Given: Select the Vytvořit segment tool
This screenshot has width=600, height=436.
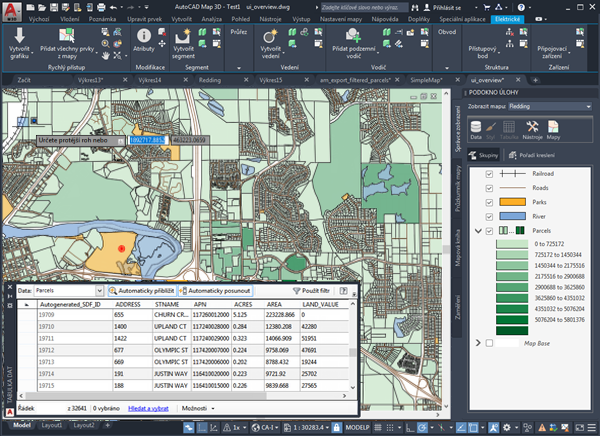Looking at the screenshot, I should pyautogui.click(x=183, y=37).
